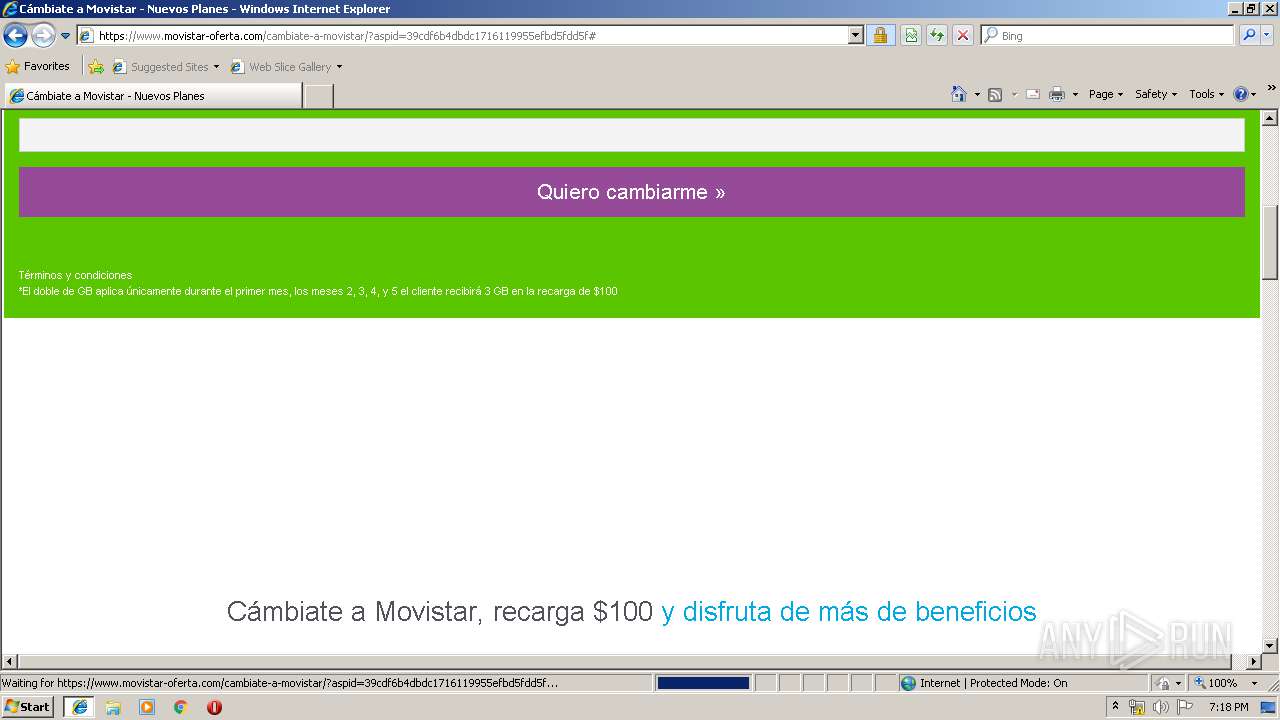Open the Opera taskbar icon

tap(214, 707)
